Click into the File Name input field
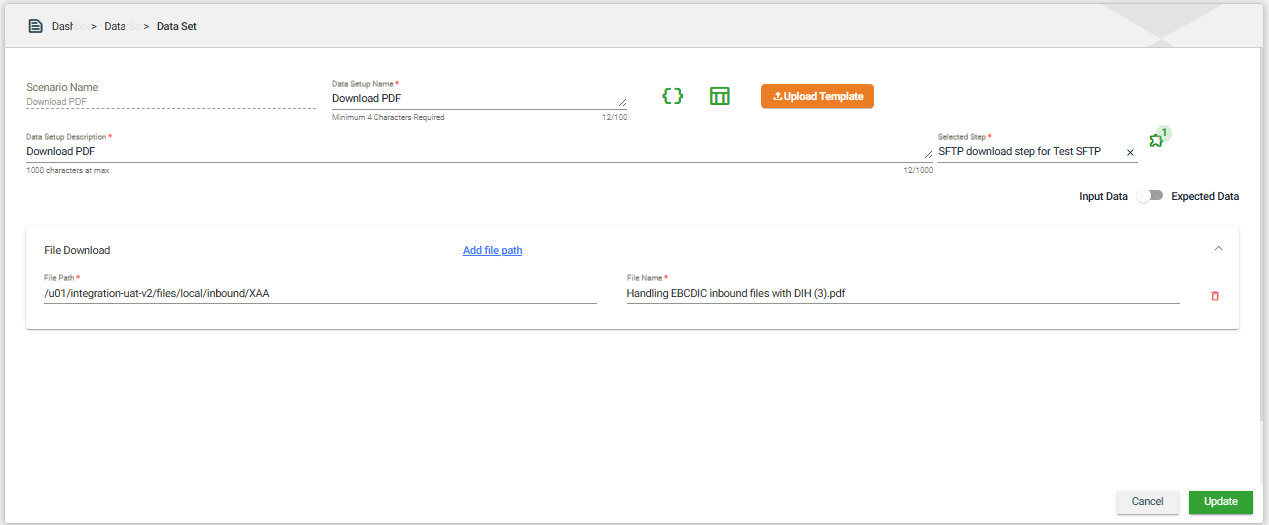This screenshot has height=525, width=1269. tap(900, 293)
